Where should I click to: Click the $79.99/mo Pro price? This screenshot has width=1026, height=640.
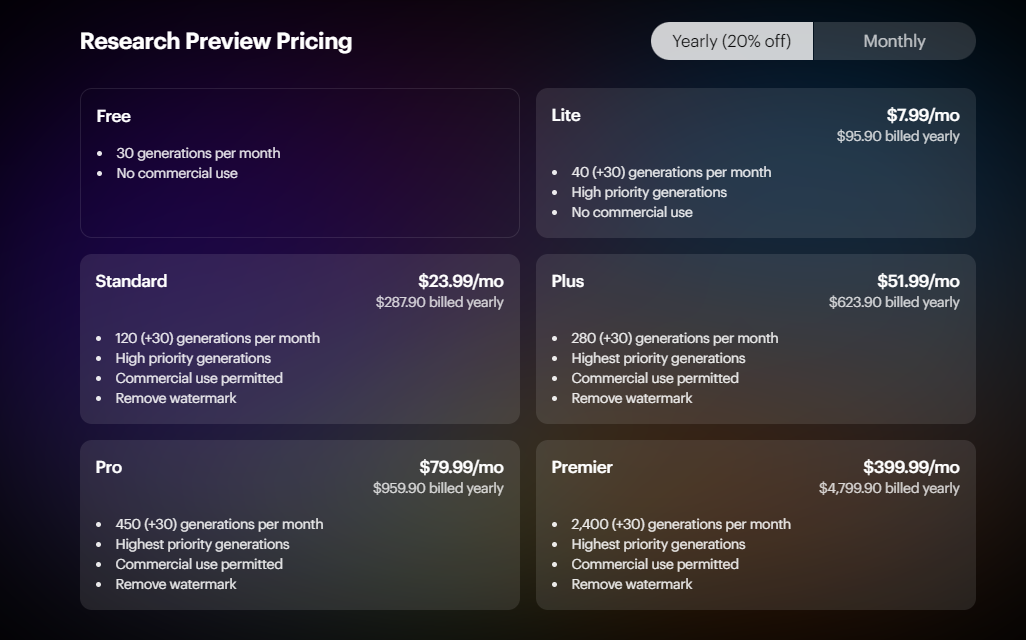pos(461,467)
